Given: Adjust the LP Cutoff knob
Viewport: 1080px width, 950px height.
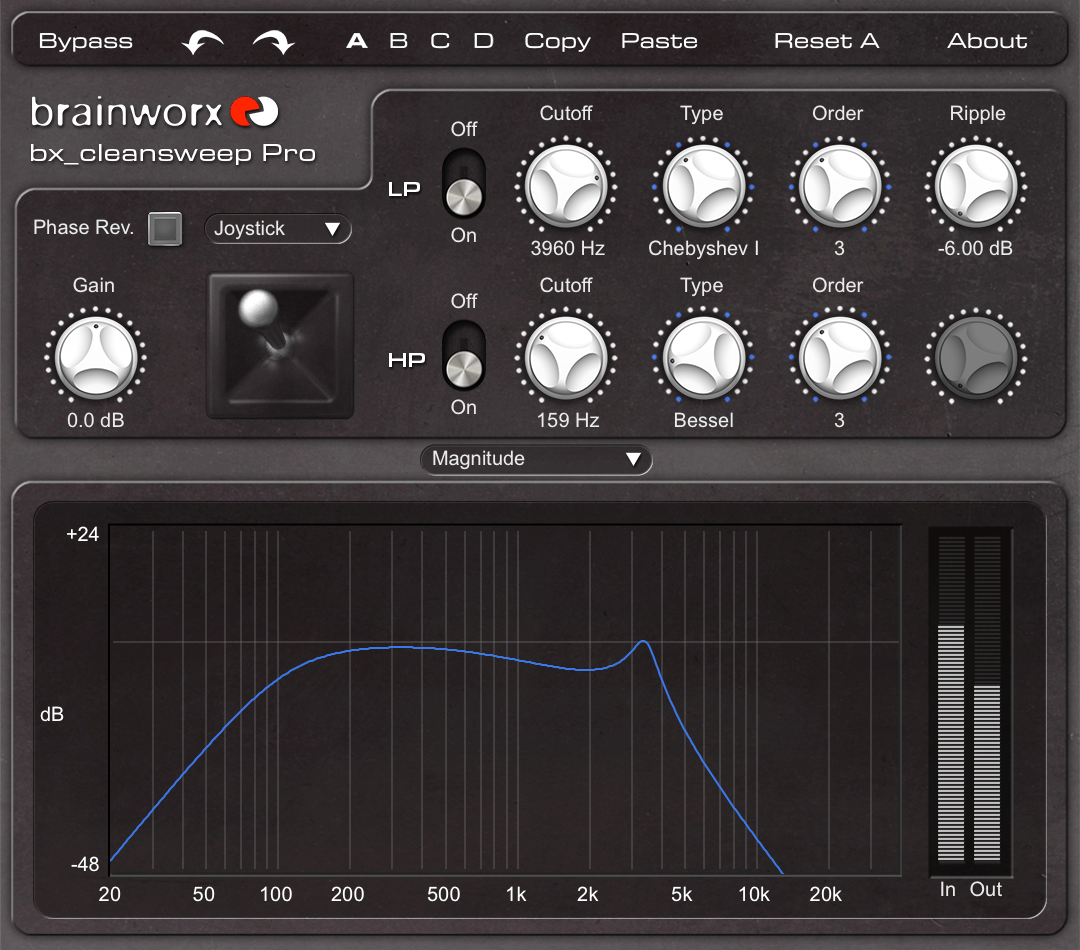Looking at the screenshot, I should (x=566, y=185).
